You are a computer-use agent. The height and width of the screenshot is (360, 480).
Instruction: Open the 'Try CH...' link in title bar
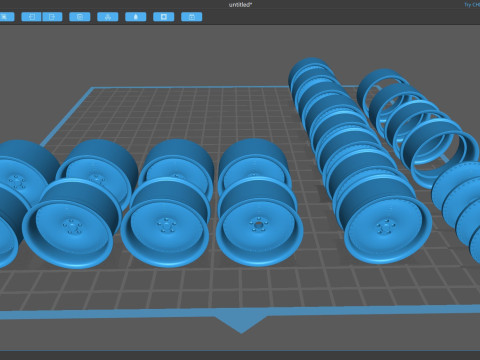472,5
